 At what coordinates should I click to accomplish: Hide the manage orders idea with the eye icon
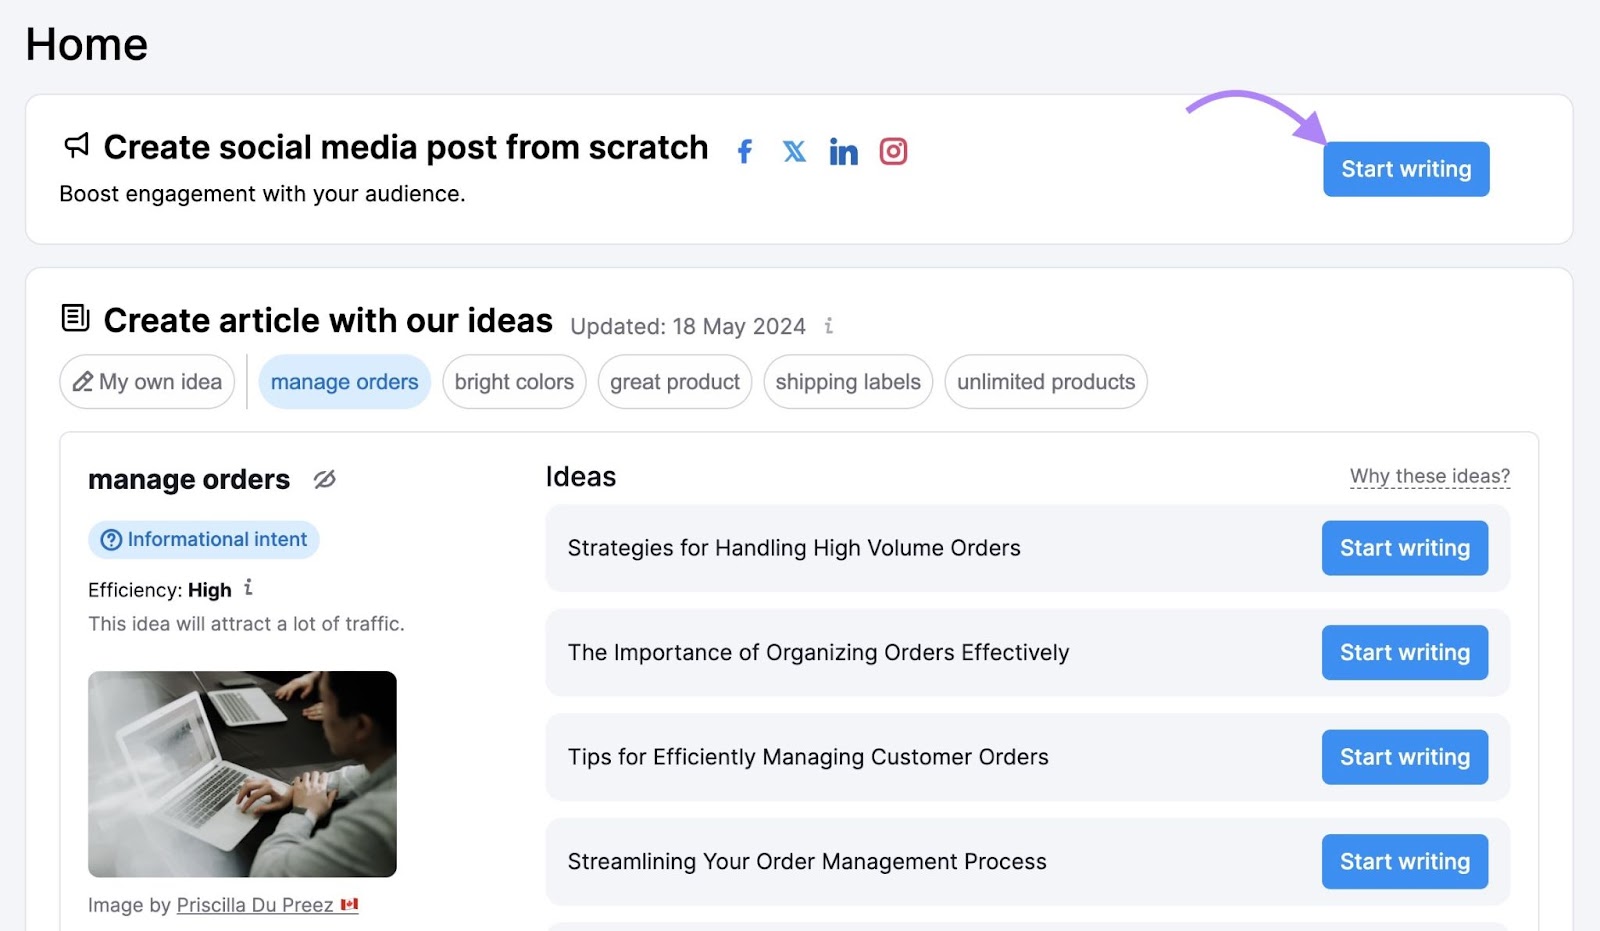coord(323,480)
